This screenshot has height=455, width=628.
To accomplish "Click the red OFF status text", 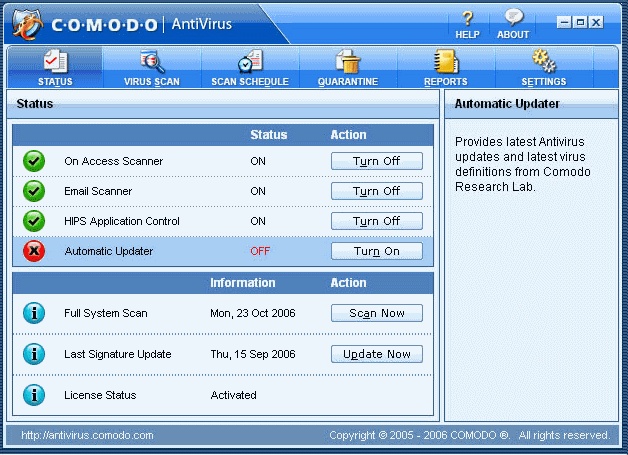I will pyautogui.click(x=260, y=251).
